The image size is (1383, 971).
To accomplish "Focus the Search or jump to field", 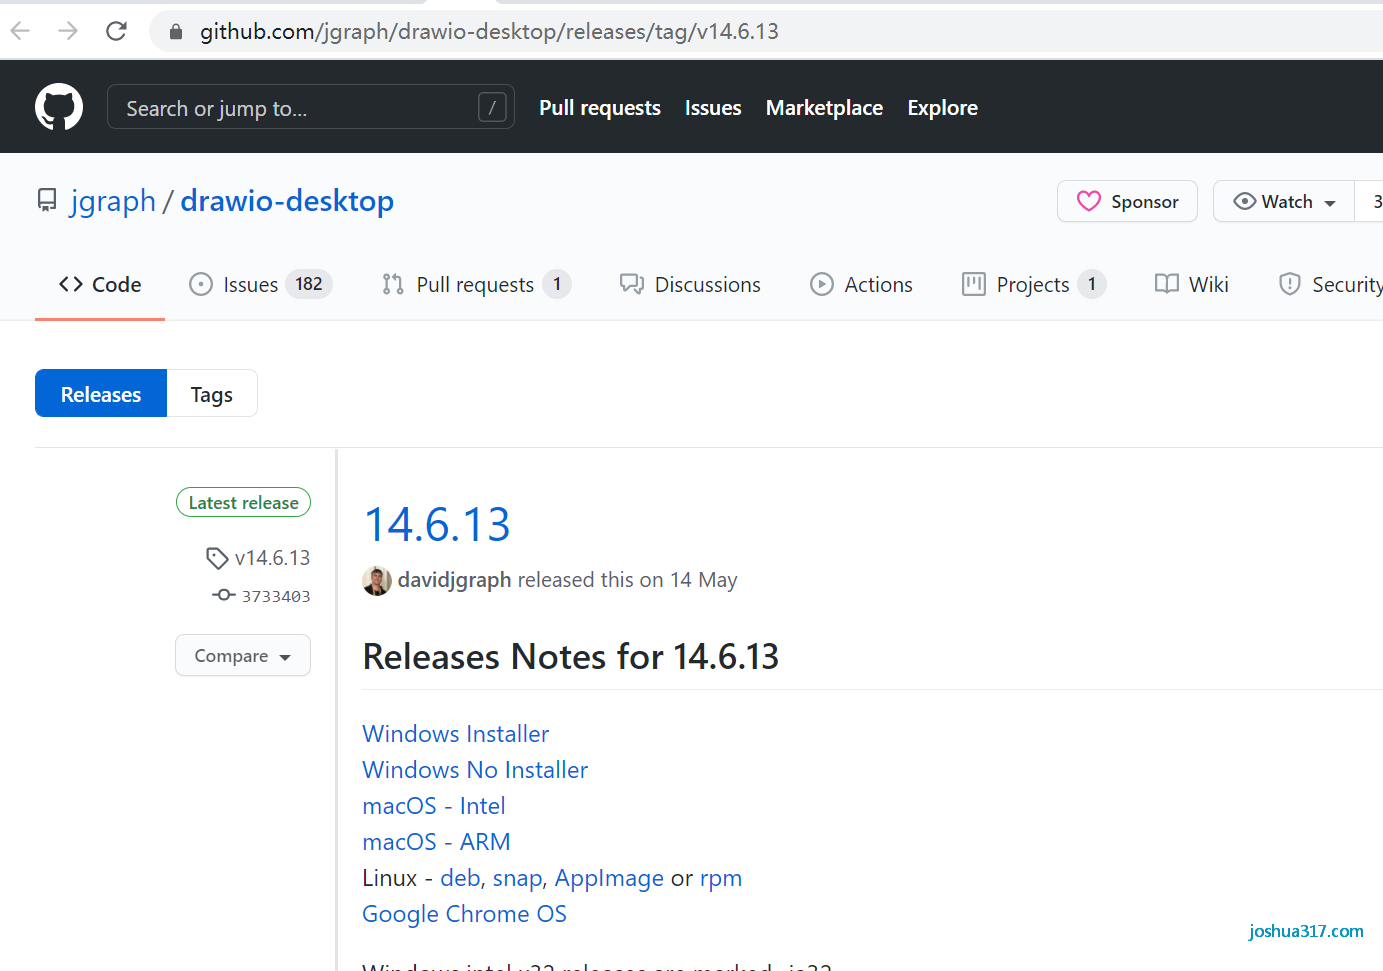I will pyautogui.click(x=311, y=107).
